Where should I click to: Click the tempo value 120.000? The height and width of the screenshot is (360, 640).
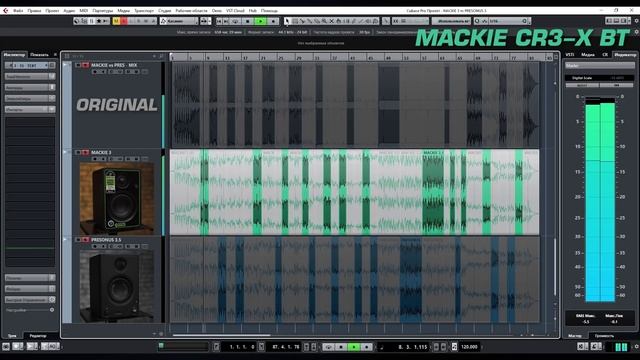469,347
